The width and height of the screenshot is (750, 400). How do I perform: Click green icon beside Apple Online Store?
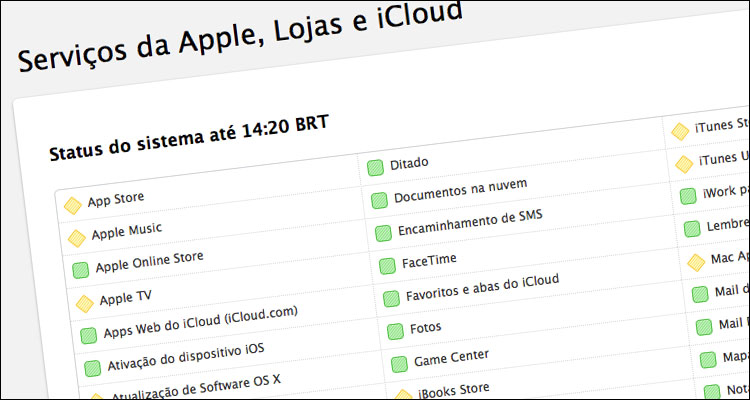81,270
